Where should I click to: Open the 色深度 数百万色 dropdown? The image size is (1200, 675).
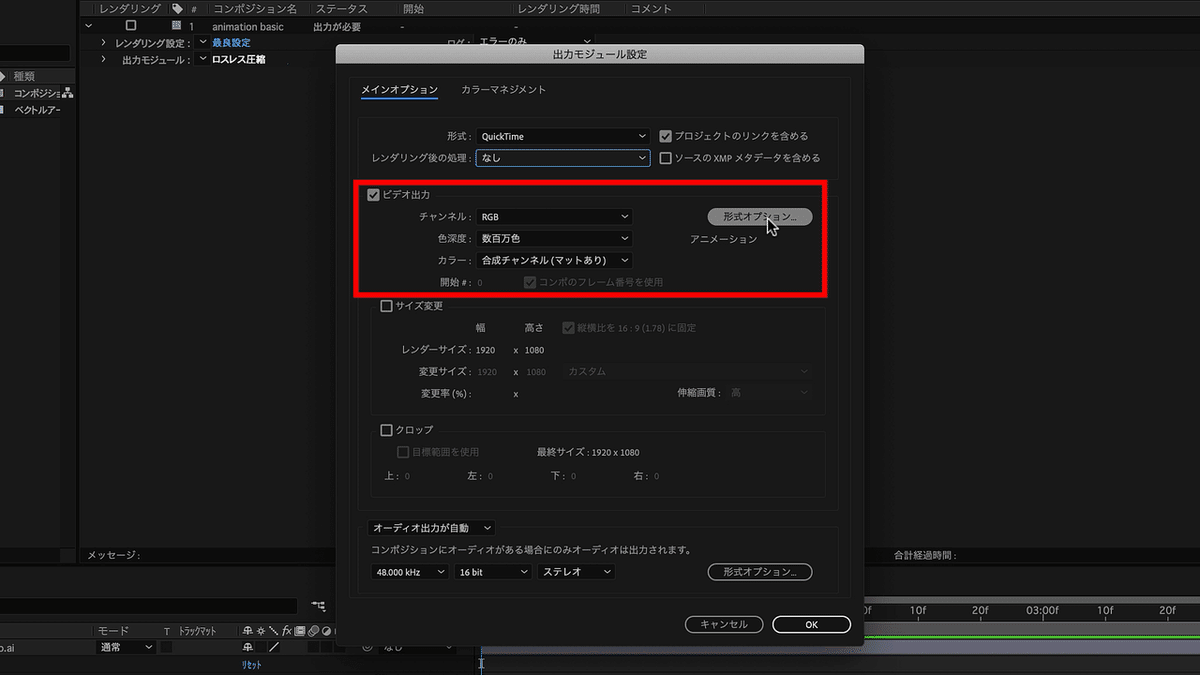pyautogui.click(x=555, y=239)
